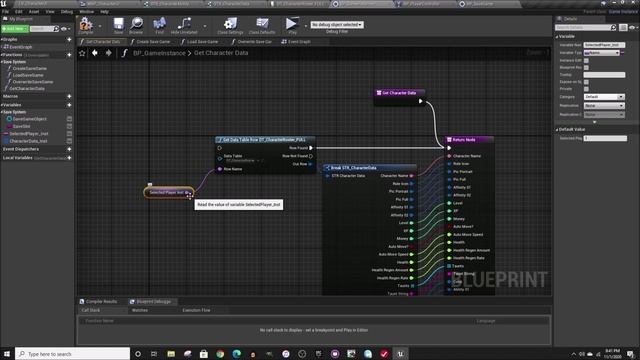
Task: Open the Edit menu
Action: [18, 12]
